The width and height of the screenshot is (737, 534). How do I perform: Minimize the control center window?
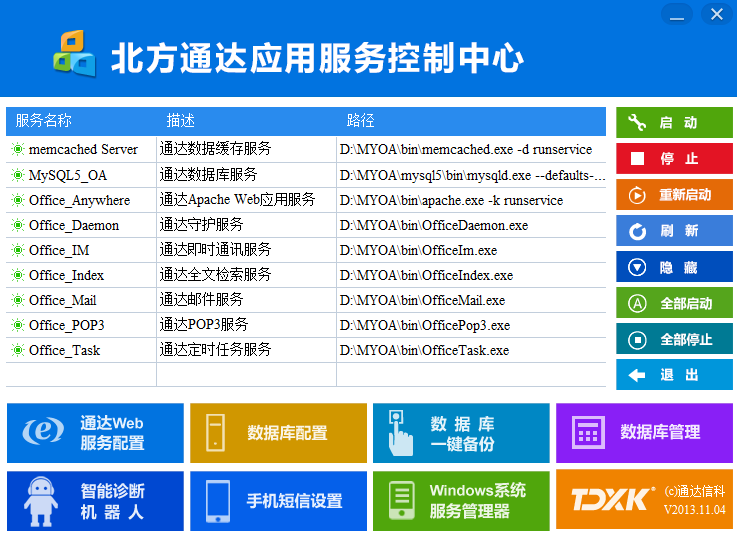pyautogui.click(x=677, y=14)
